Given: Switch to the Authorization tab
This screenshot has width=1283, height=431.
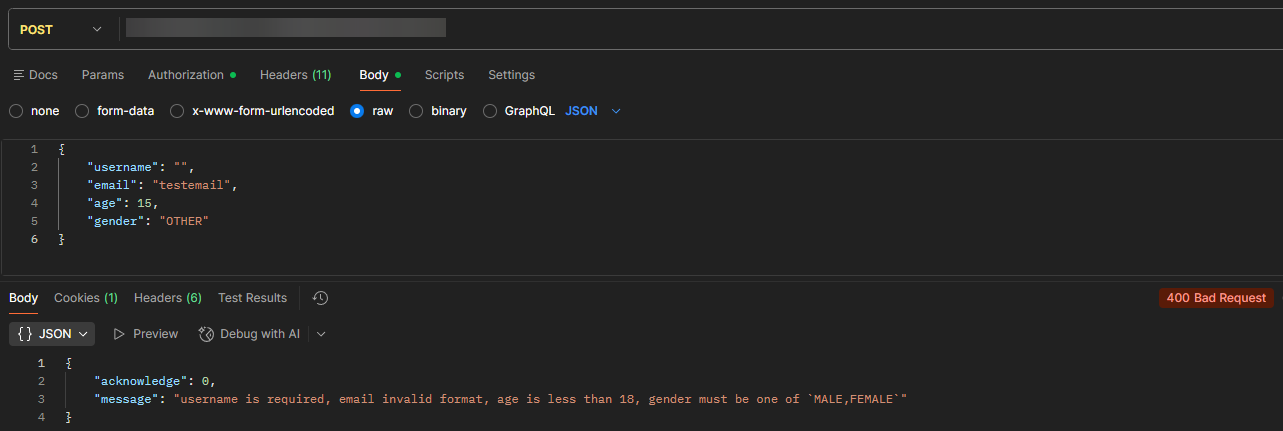Looking at the screenshot, I should [x=192, y=75].
